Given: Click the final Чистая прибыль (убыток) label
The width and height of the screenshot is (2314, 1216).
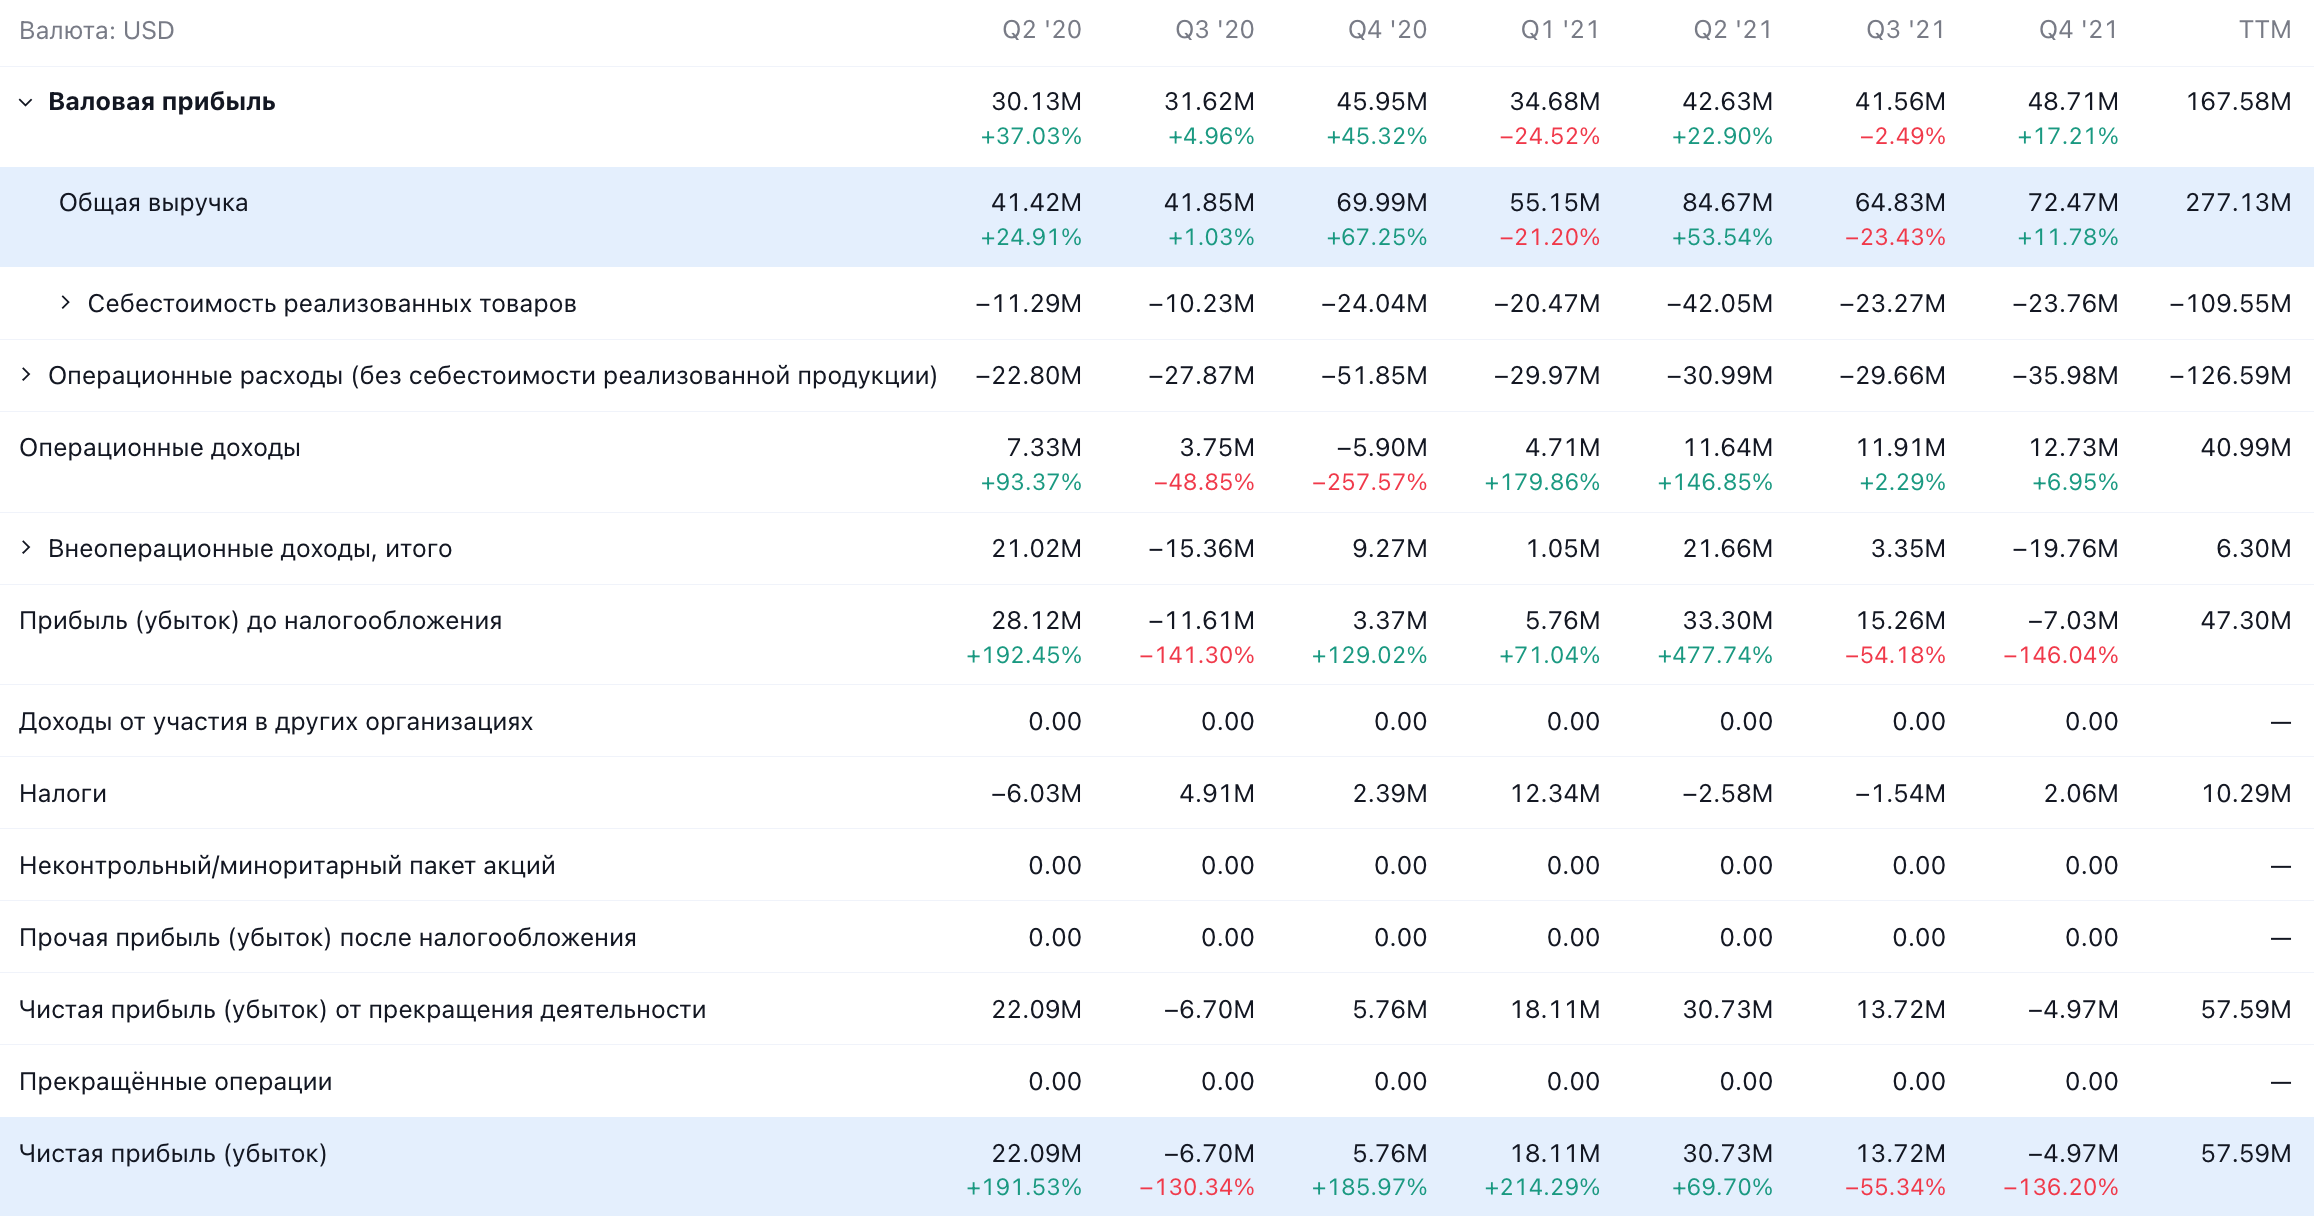Looking at the screenshot, I should (173, 1154).
